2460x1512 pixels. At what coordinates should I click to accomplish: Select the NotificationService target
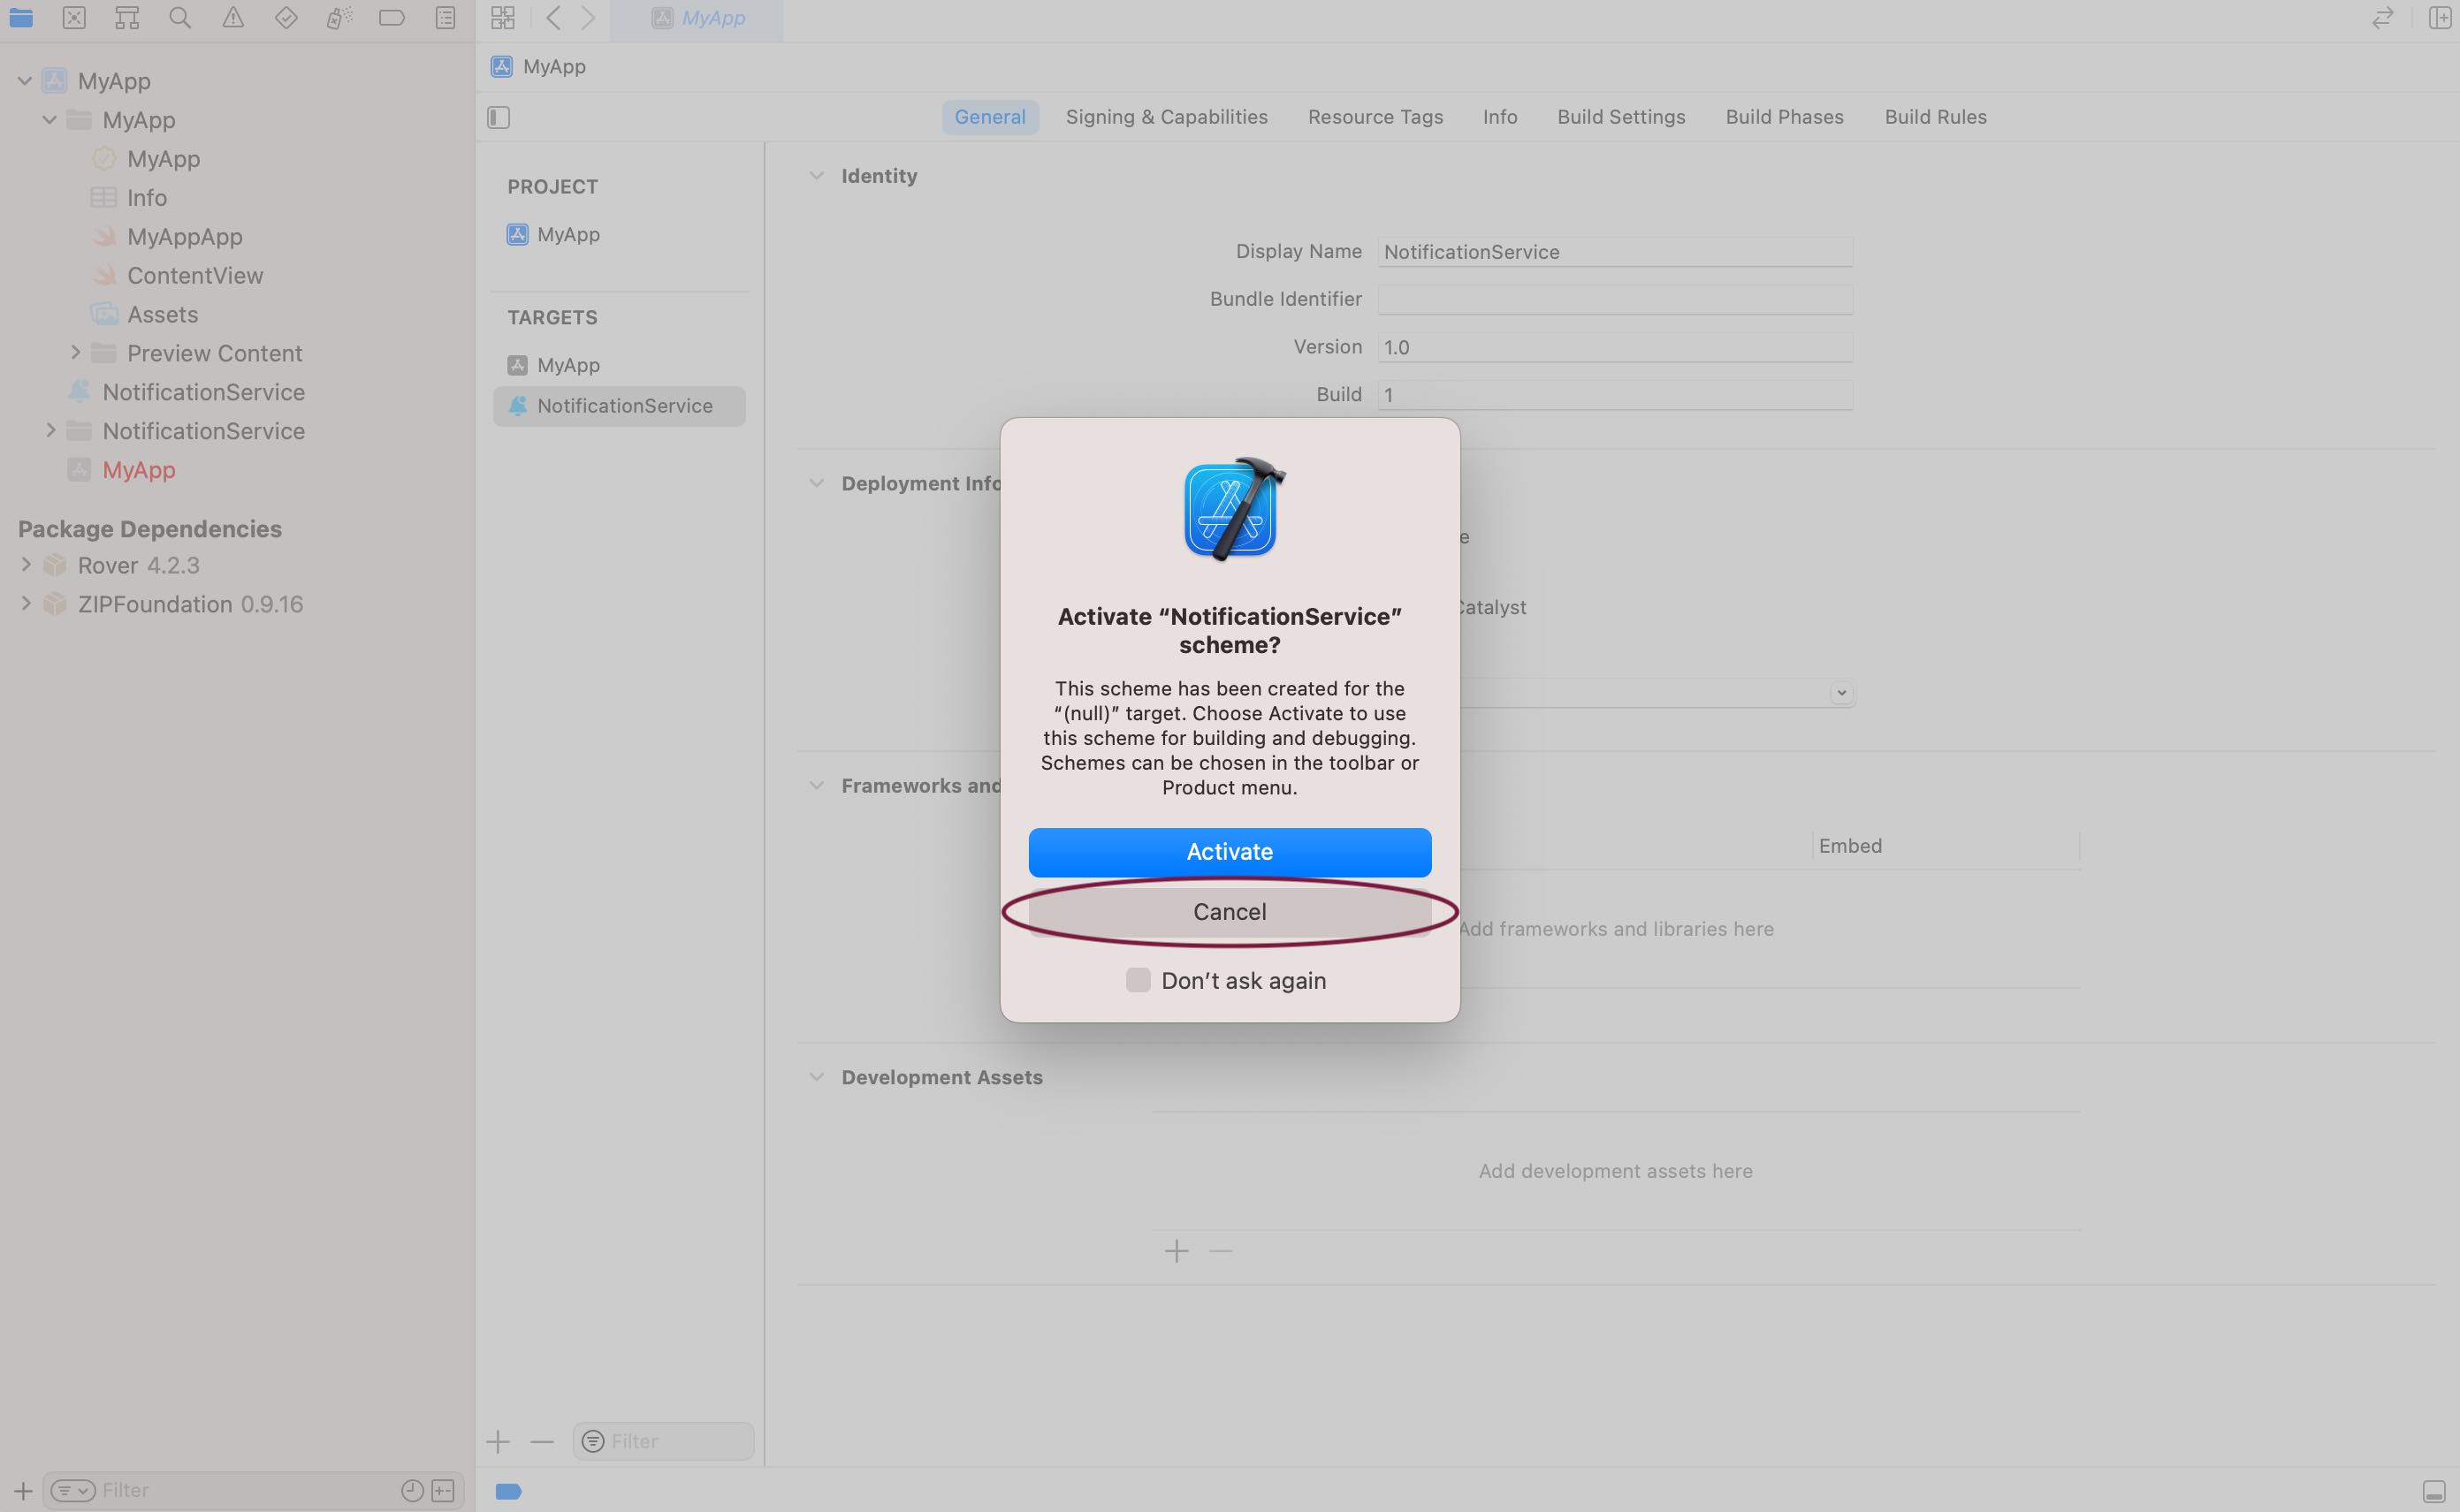(619, 406)
